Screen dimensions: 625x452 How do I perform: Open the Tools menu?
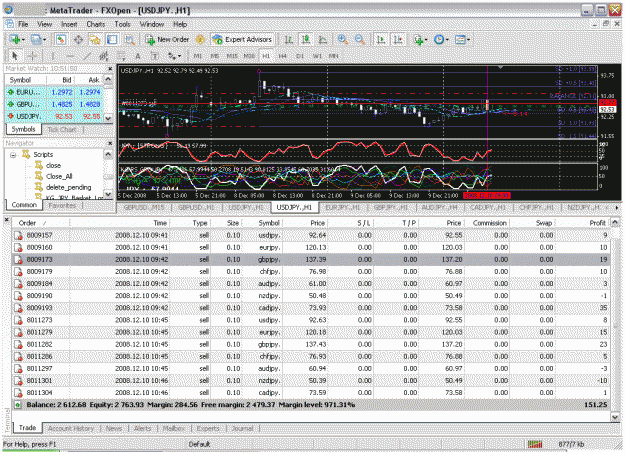[x=122, y=24]
